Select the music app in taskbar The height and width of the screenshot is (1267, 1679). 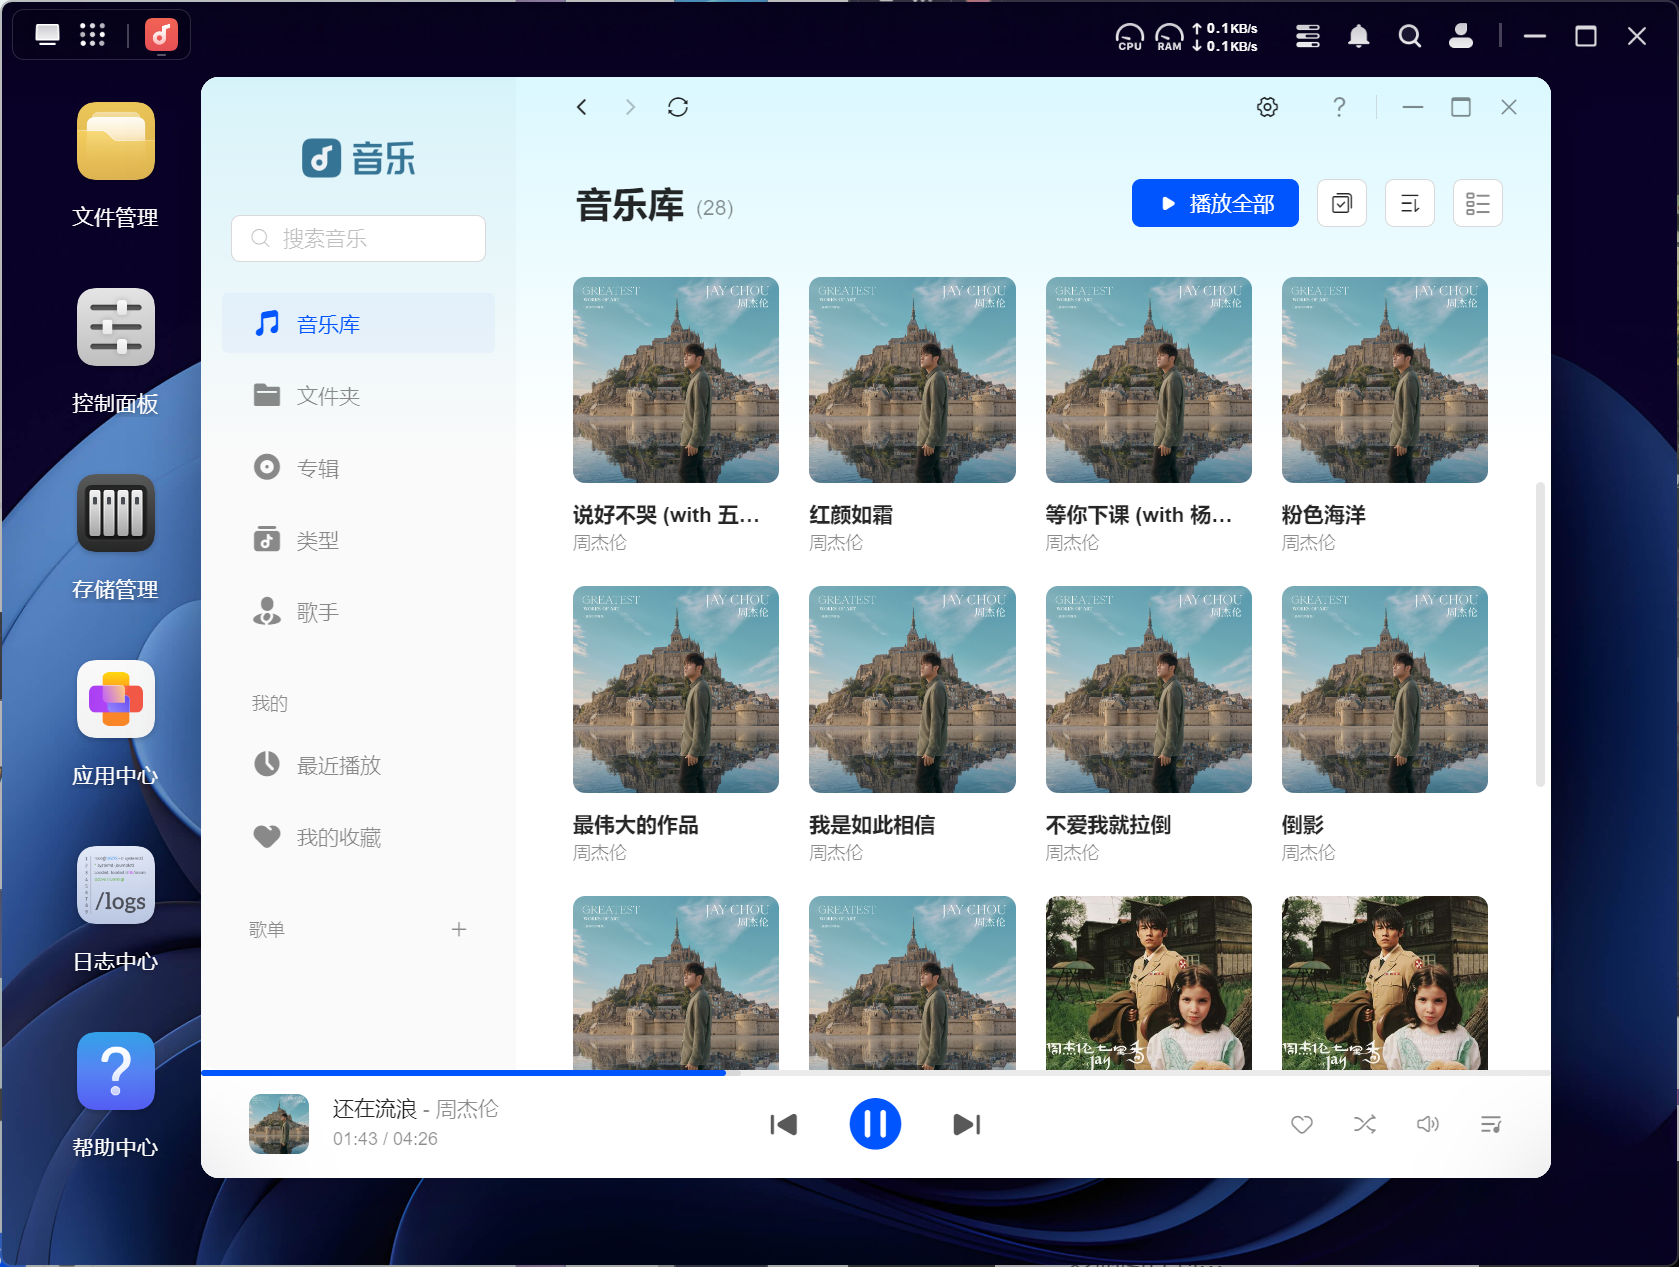coord(161,35)
